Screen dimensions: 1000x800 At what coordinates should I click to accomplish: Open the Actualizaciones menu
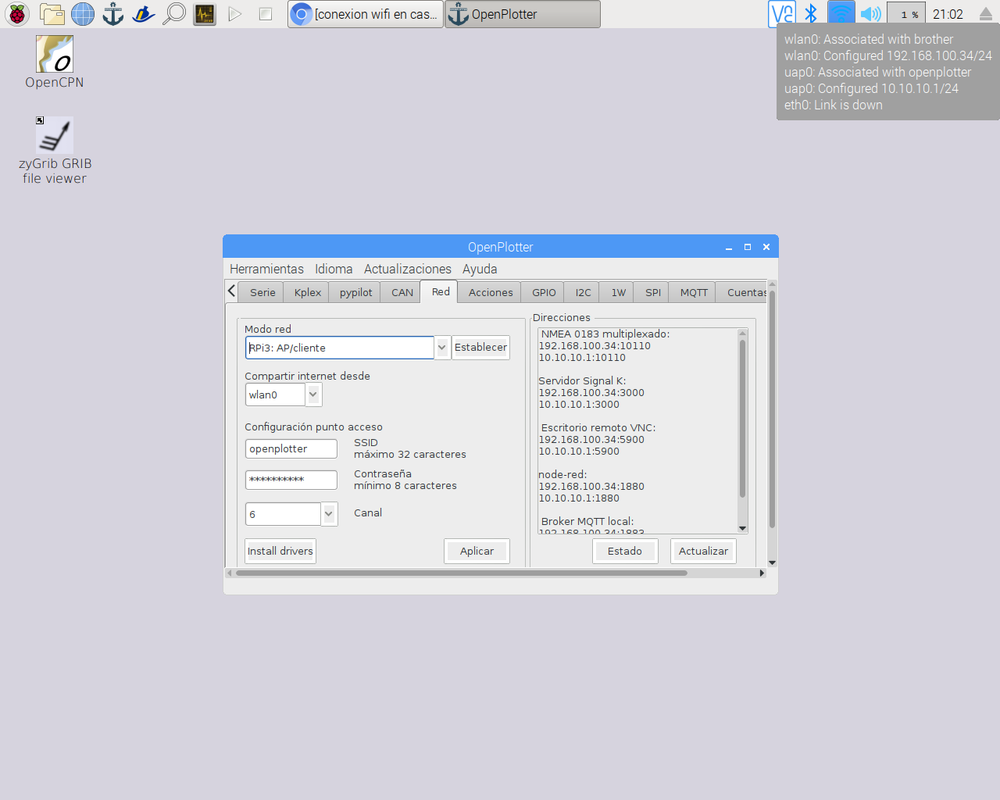pyautogui.click(x=408, y=269)
